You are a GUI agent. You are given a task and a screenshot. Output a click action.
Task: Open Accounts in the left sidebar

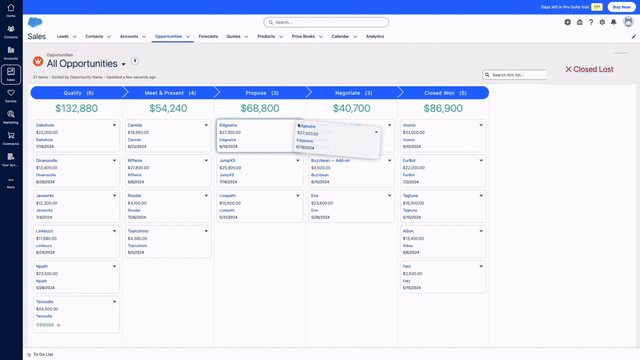tap(11, 53)
